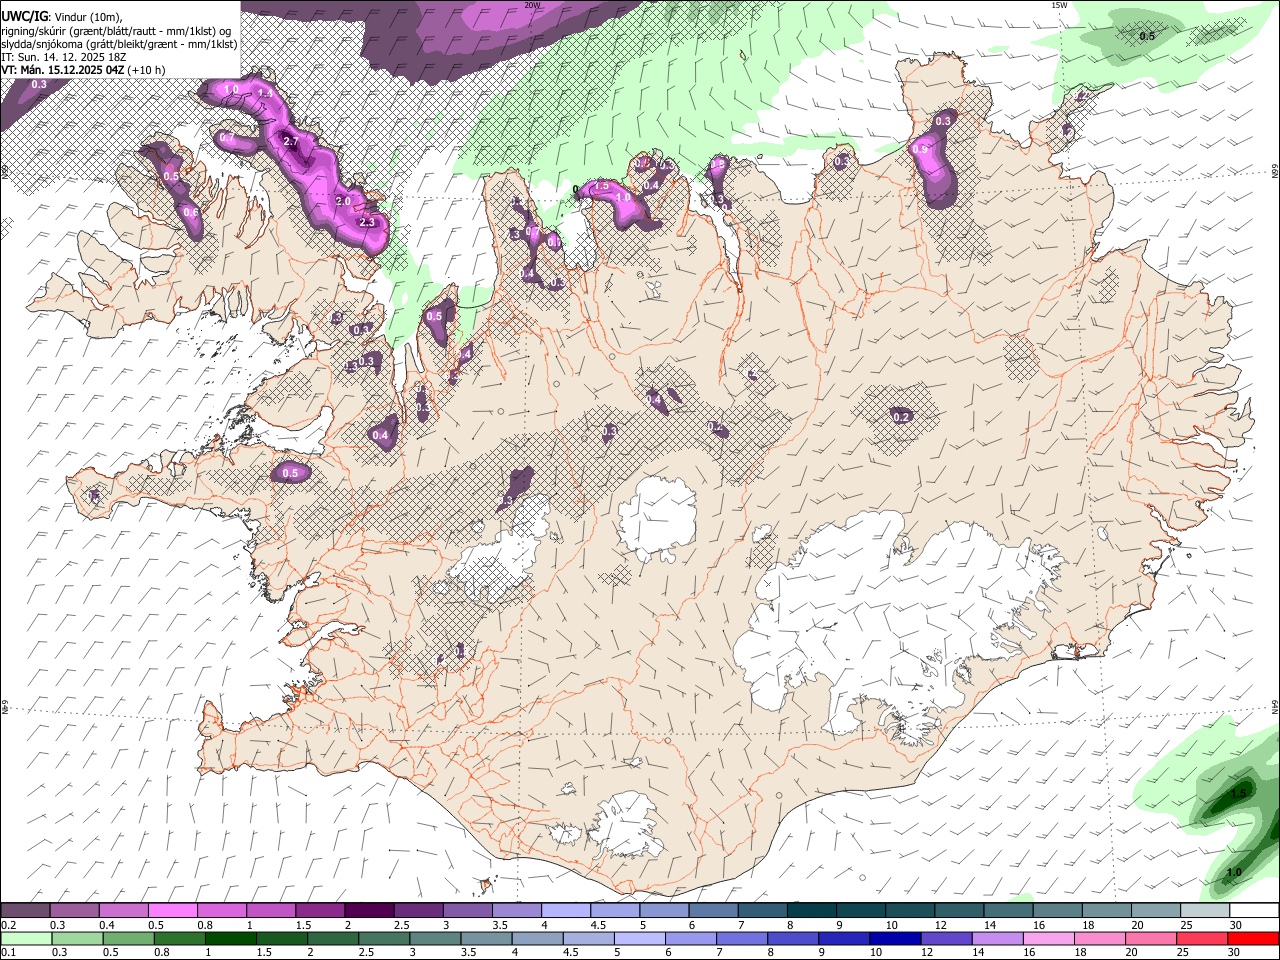Select the deep blue 10–12 swatch in the rain scale
The image size is (1280, 960).
tap(896, 939)
